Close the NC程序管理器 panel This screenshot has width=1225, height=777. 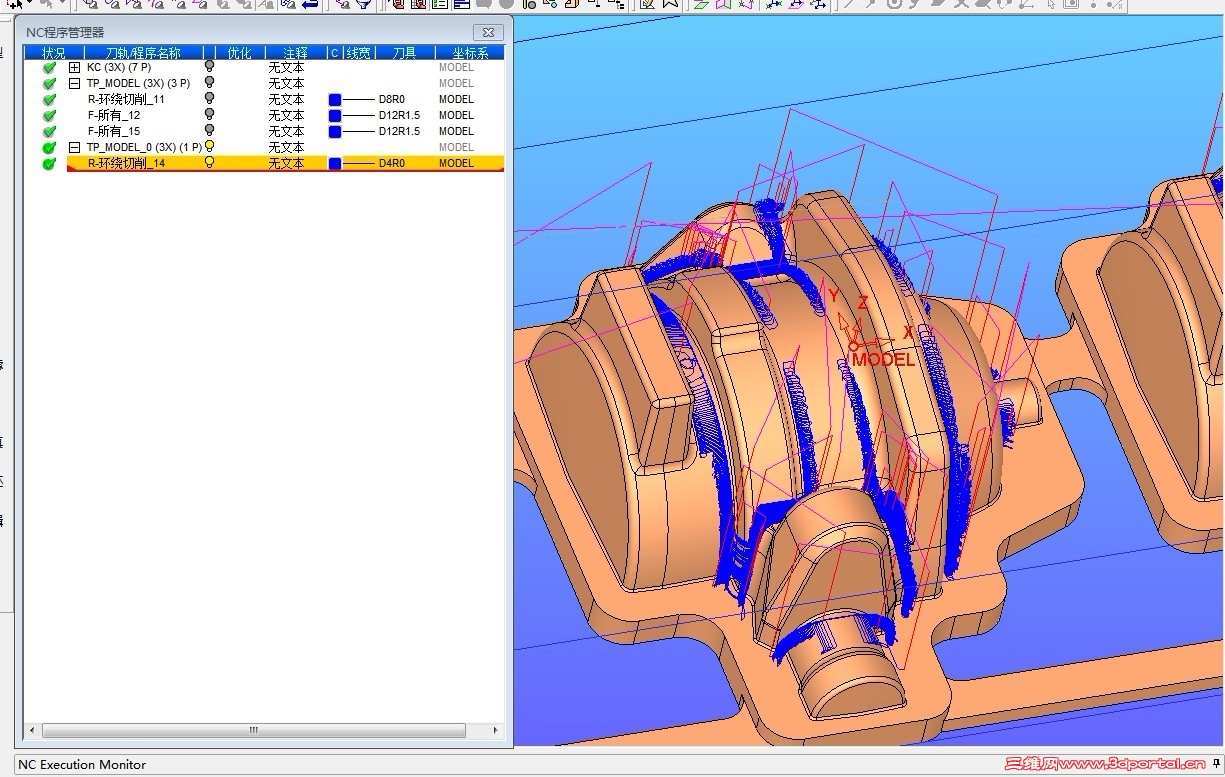pos(486,32)
